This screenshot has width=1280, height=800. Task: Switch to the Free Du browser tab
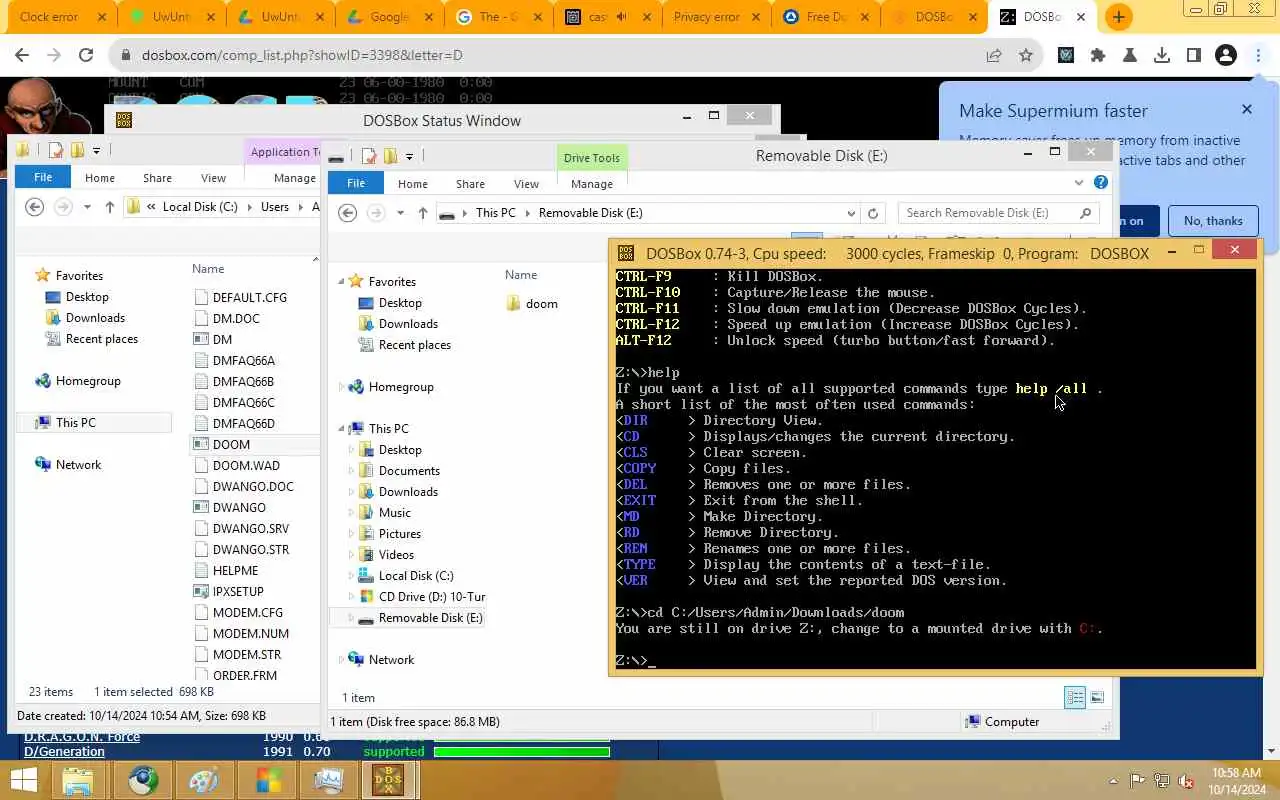coord(826,17)
